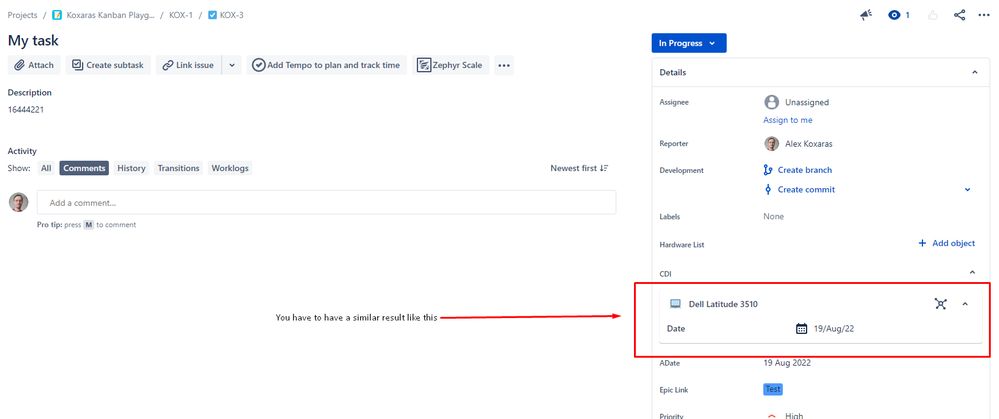This screenshot has height=419, width=999.
Task: Open Koxaras Kanban Playground breadcrumb
Action: pyautogui.click(x=103, y=15)
